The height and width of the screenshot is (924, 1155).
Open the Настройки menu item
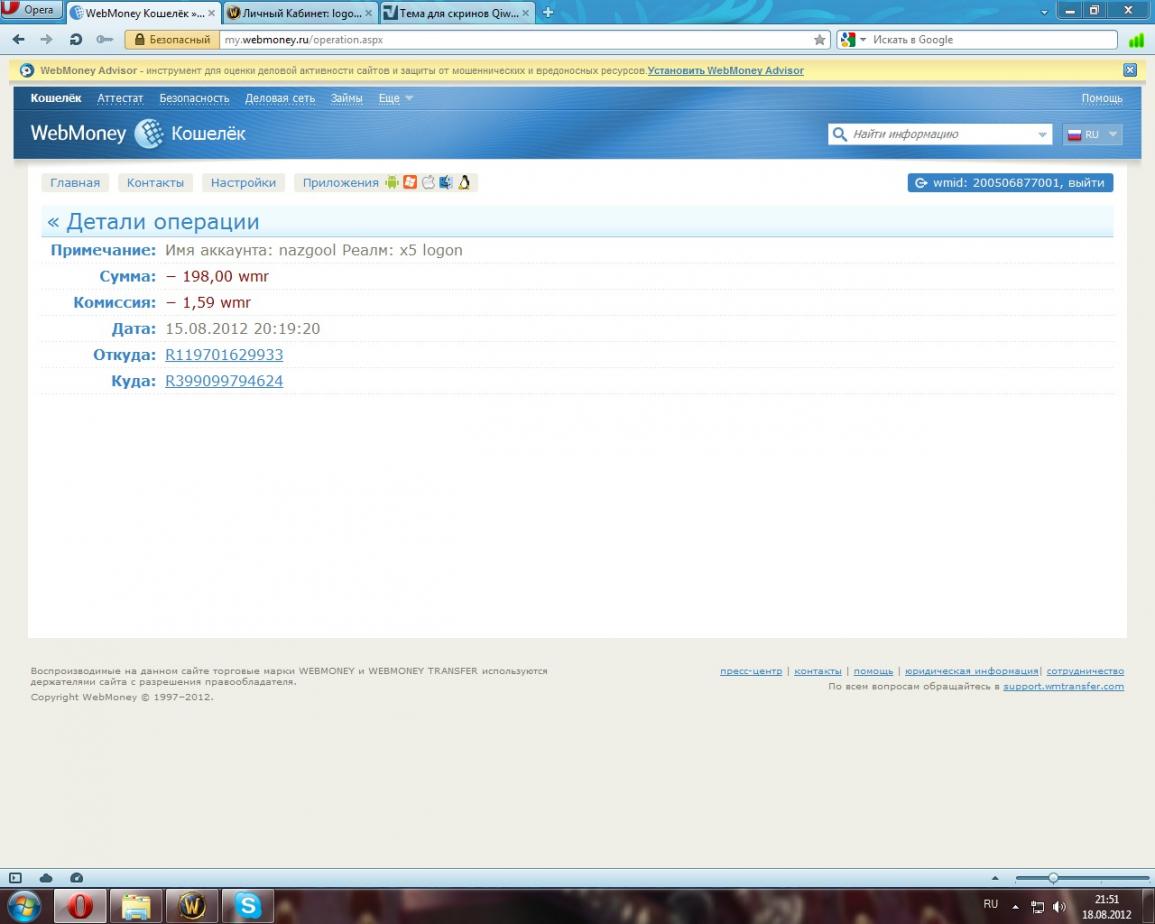click(243, 183)
